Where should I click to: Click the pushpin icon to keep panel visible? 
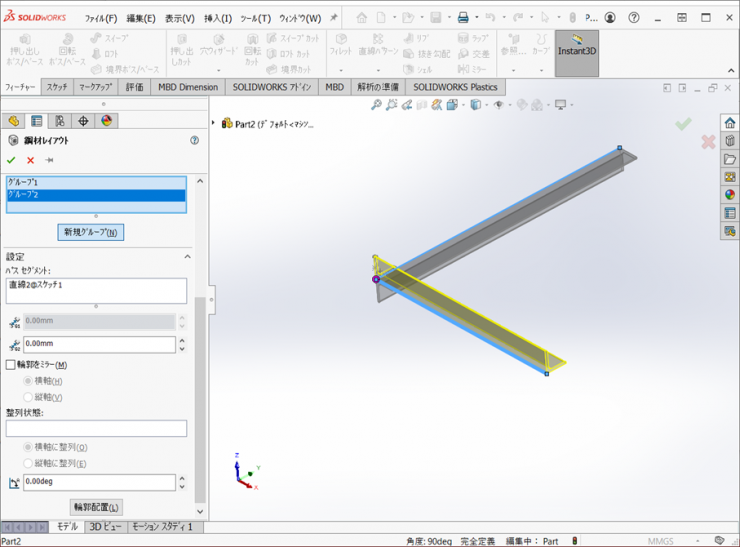click(48, 160)
